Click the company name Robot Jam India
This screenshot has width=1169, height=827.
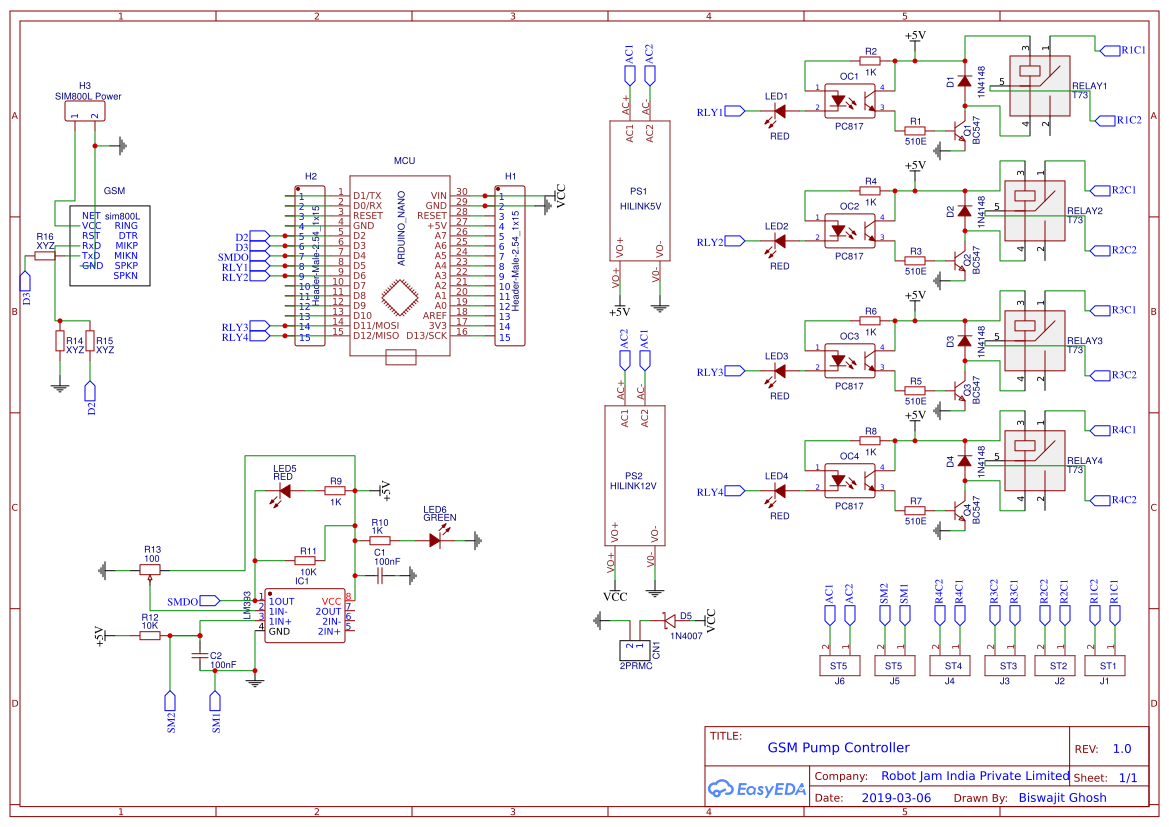point(973,775)
